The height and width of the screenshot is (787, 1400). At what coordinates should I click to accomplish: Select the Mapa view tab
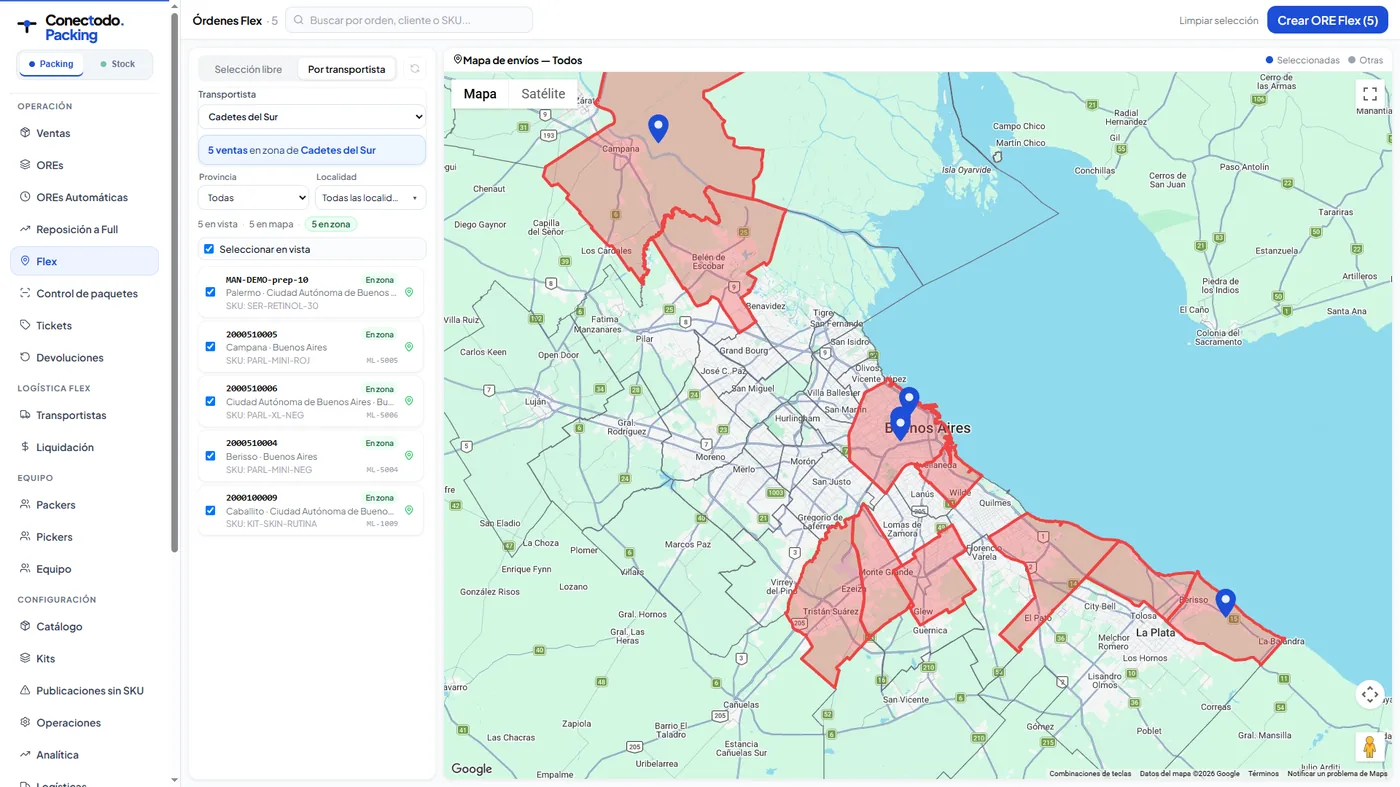click(480, 94)
